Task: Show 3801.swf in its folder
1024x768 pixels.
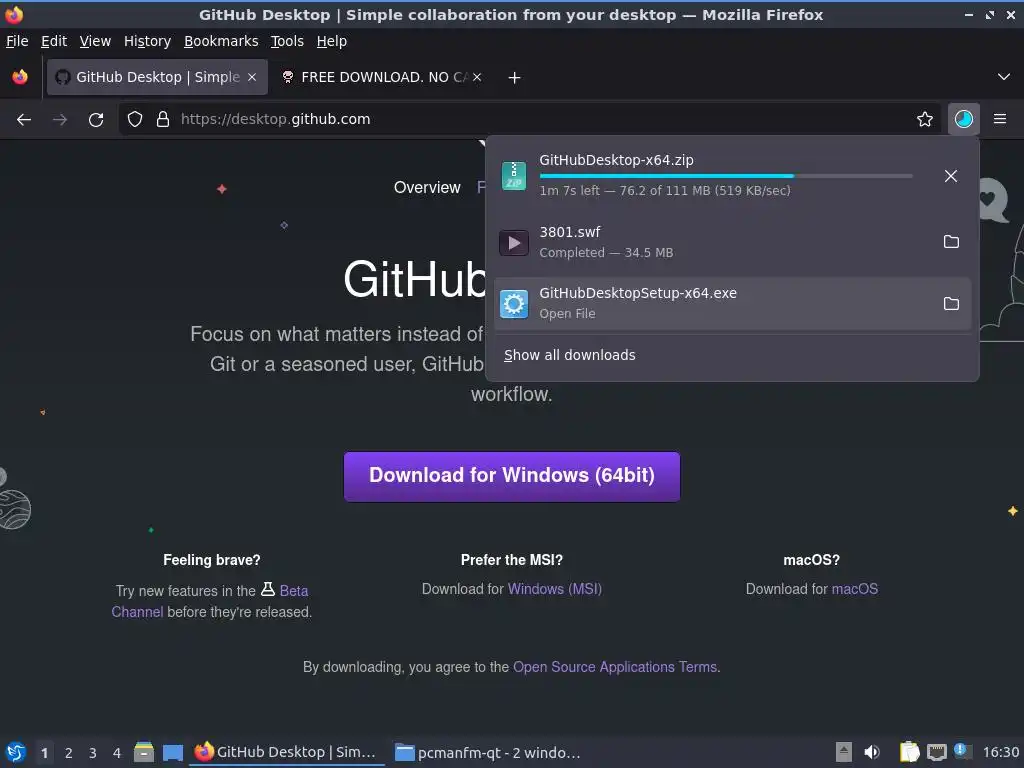Action: pos(952,242)
